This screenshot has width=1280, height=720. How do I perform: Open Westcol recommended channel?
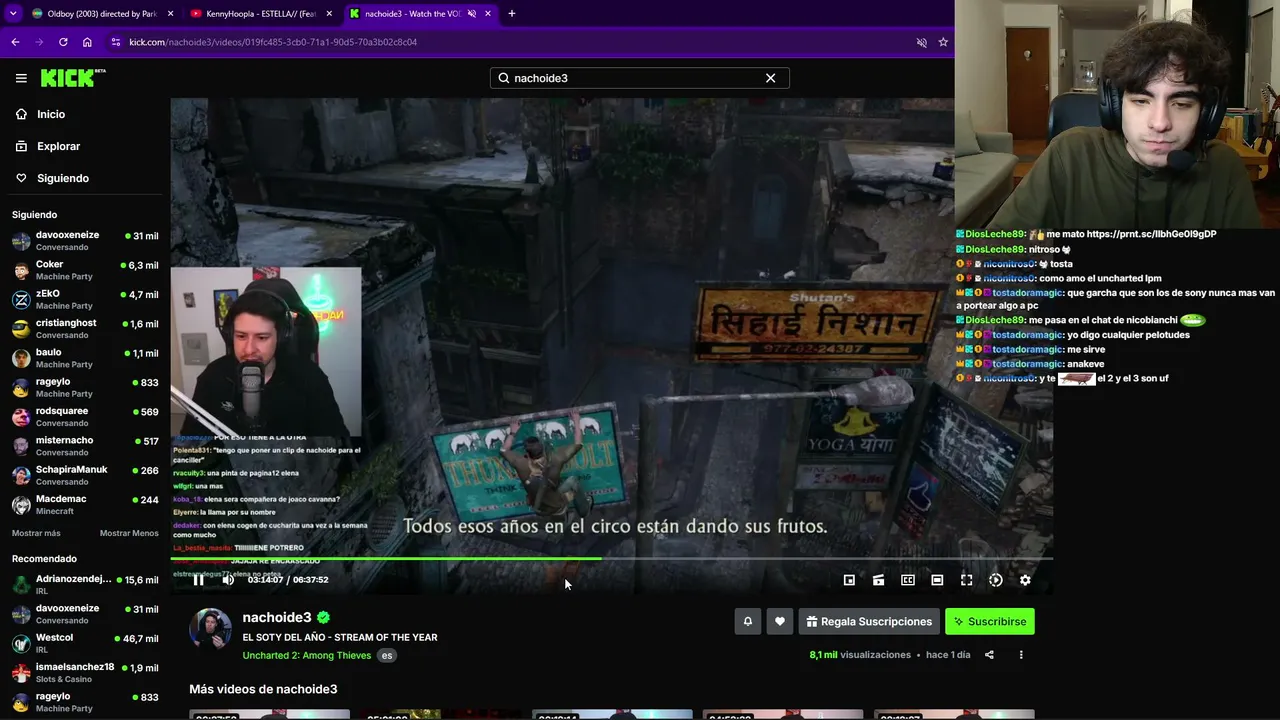click(85, 644)
